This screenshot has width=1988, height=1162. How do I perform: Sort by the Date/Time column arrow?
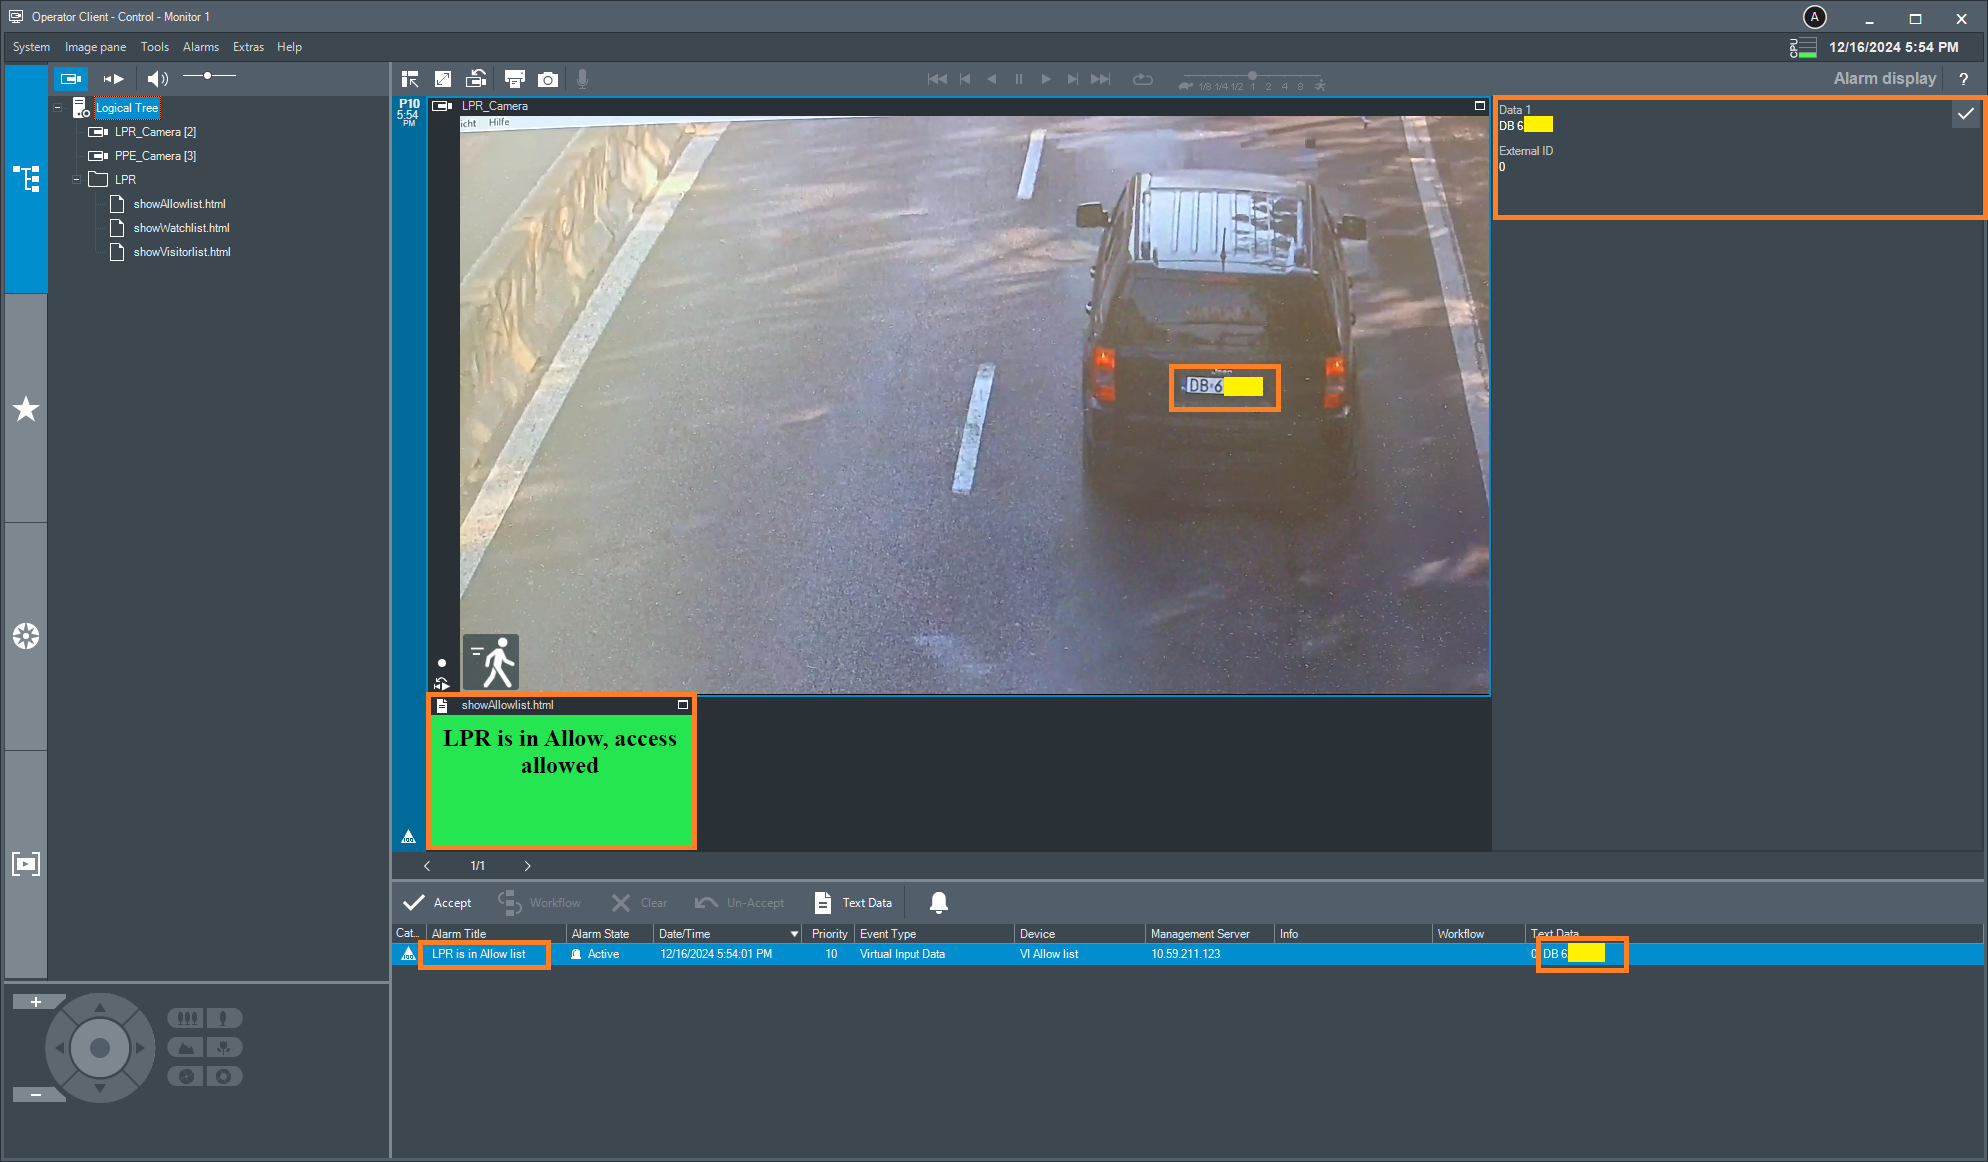tap(794, 934)
